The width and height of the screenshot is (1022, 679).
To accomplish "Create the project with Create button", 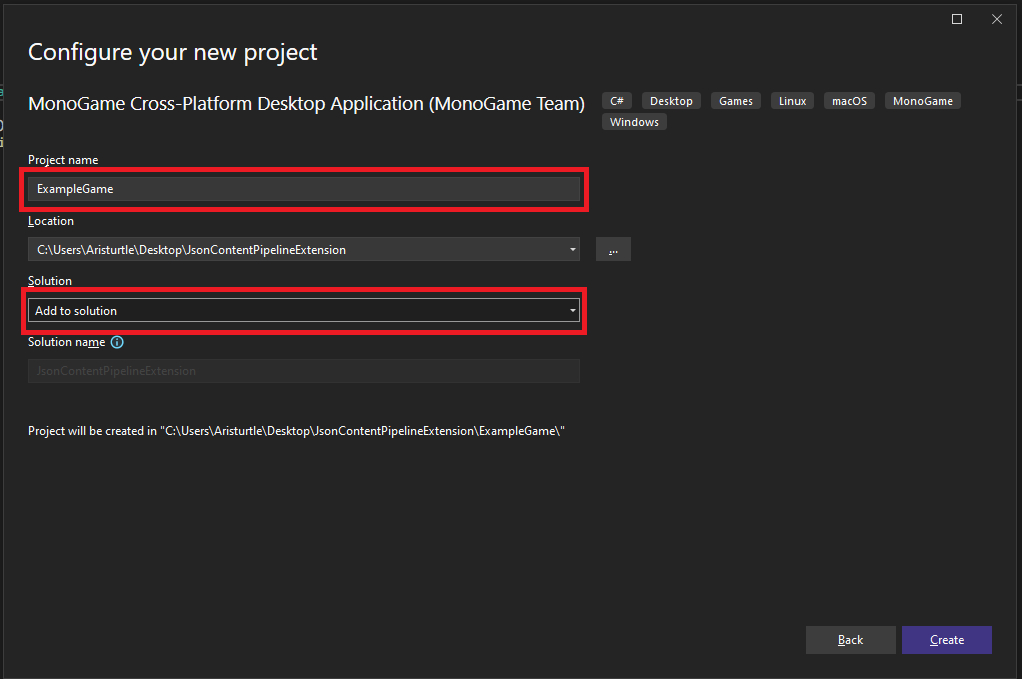I will click(946, 640).
